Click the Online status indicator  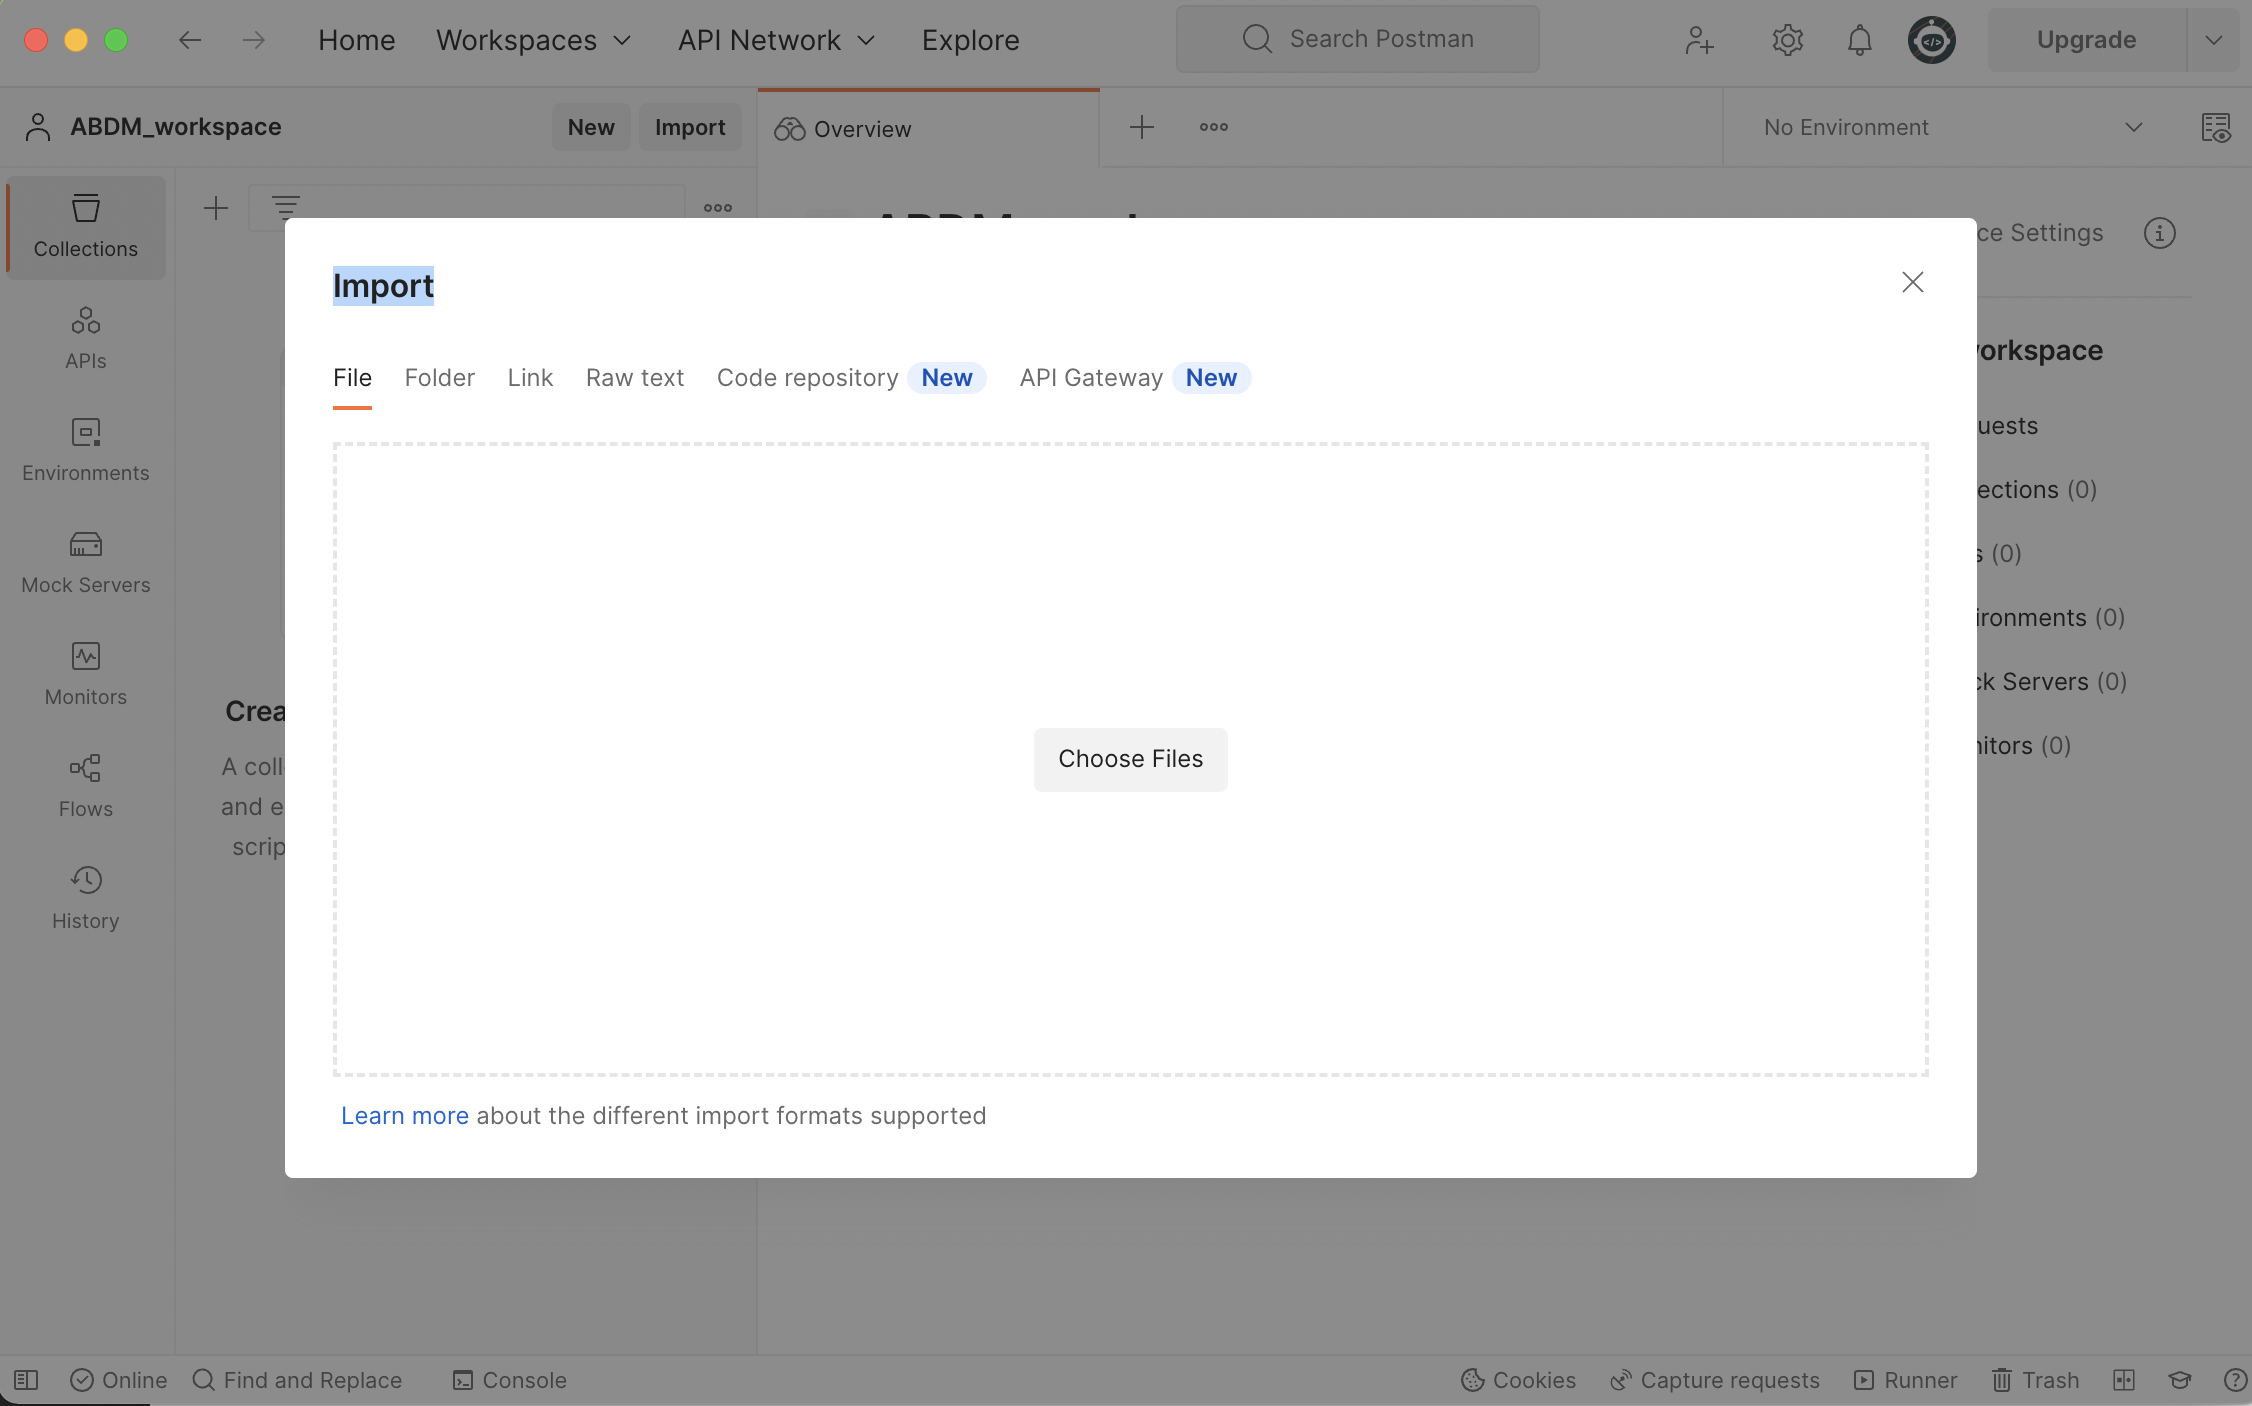point(119,1380)
